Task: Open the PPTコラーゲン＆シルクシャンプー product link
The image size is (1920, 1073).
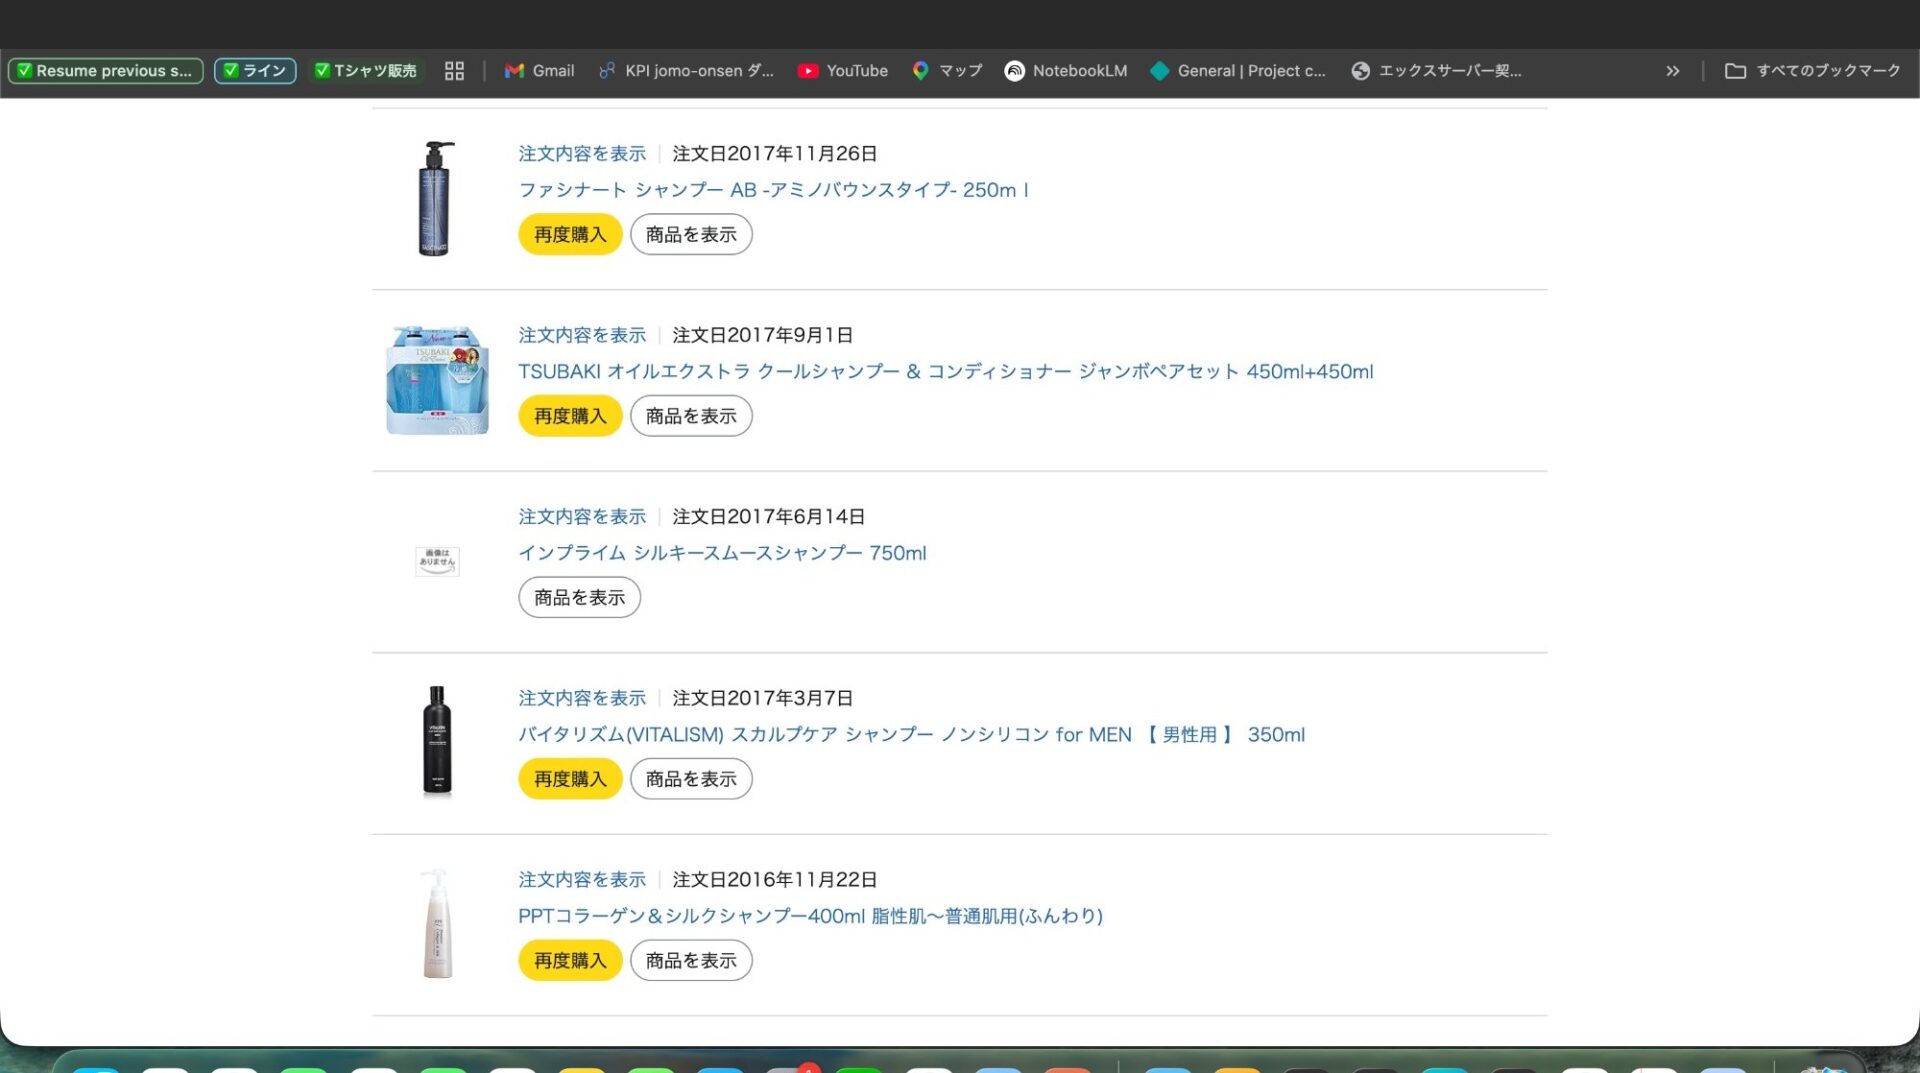Action: [810, 916]
